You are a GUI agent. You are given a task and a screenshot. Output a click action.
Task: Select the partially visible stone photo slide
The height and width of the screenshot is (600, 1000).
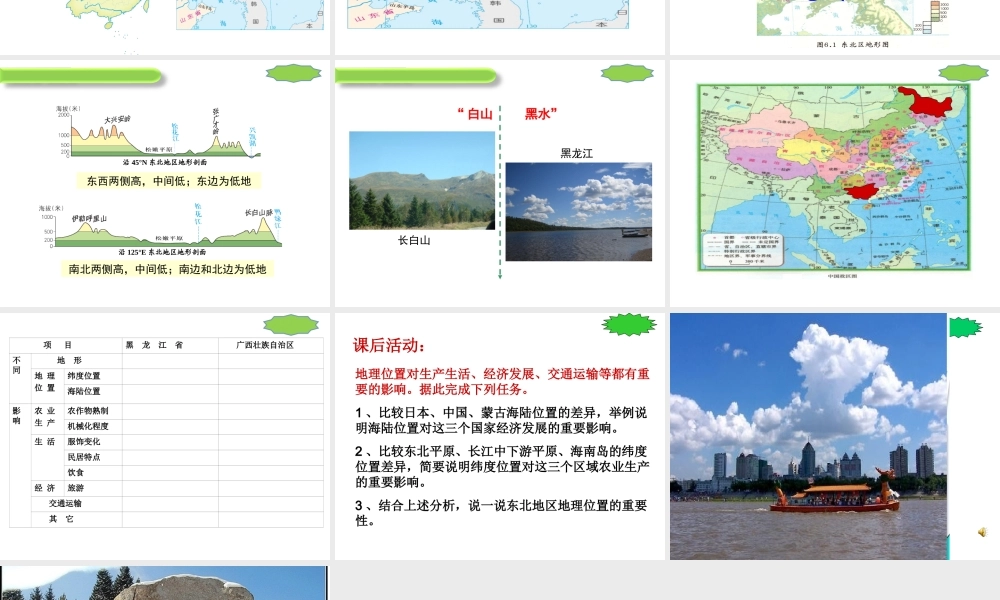164,583
